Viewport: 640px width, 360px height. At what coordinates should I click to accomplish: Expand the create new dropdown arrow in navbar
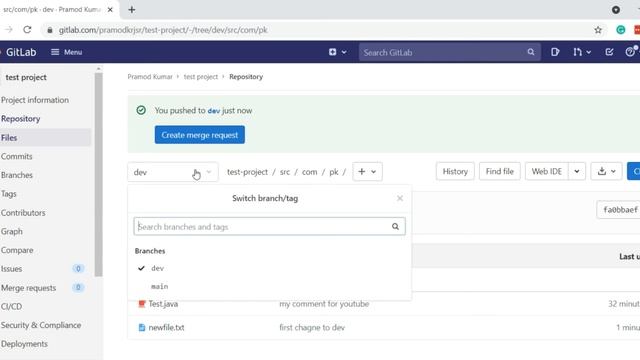(x=344, y=52)
